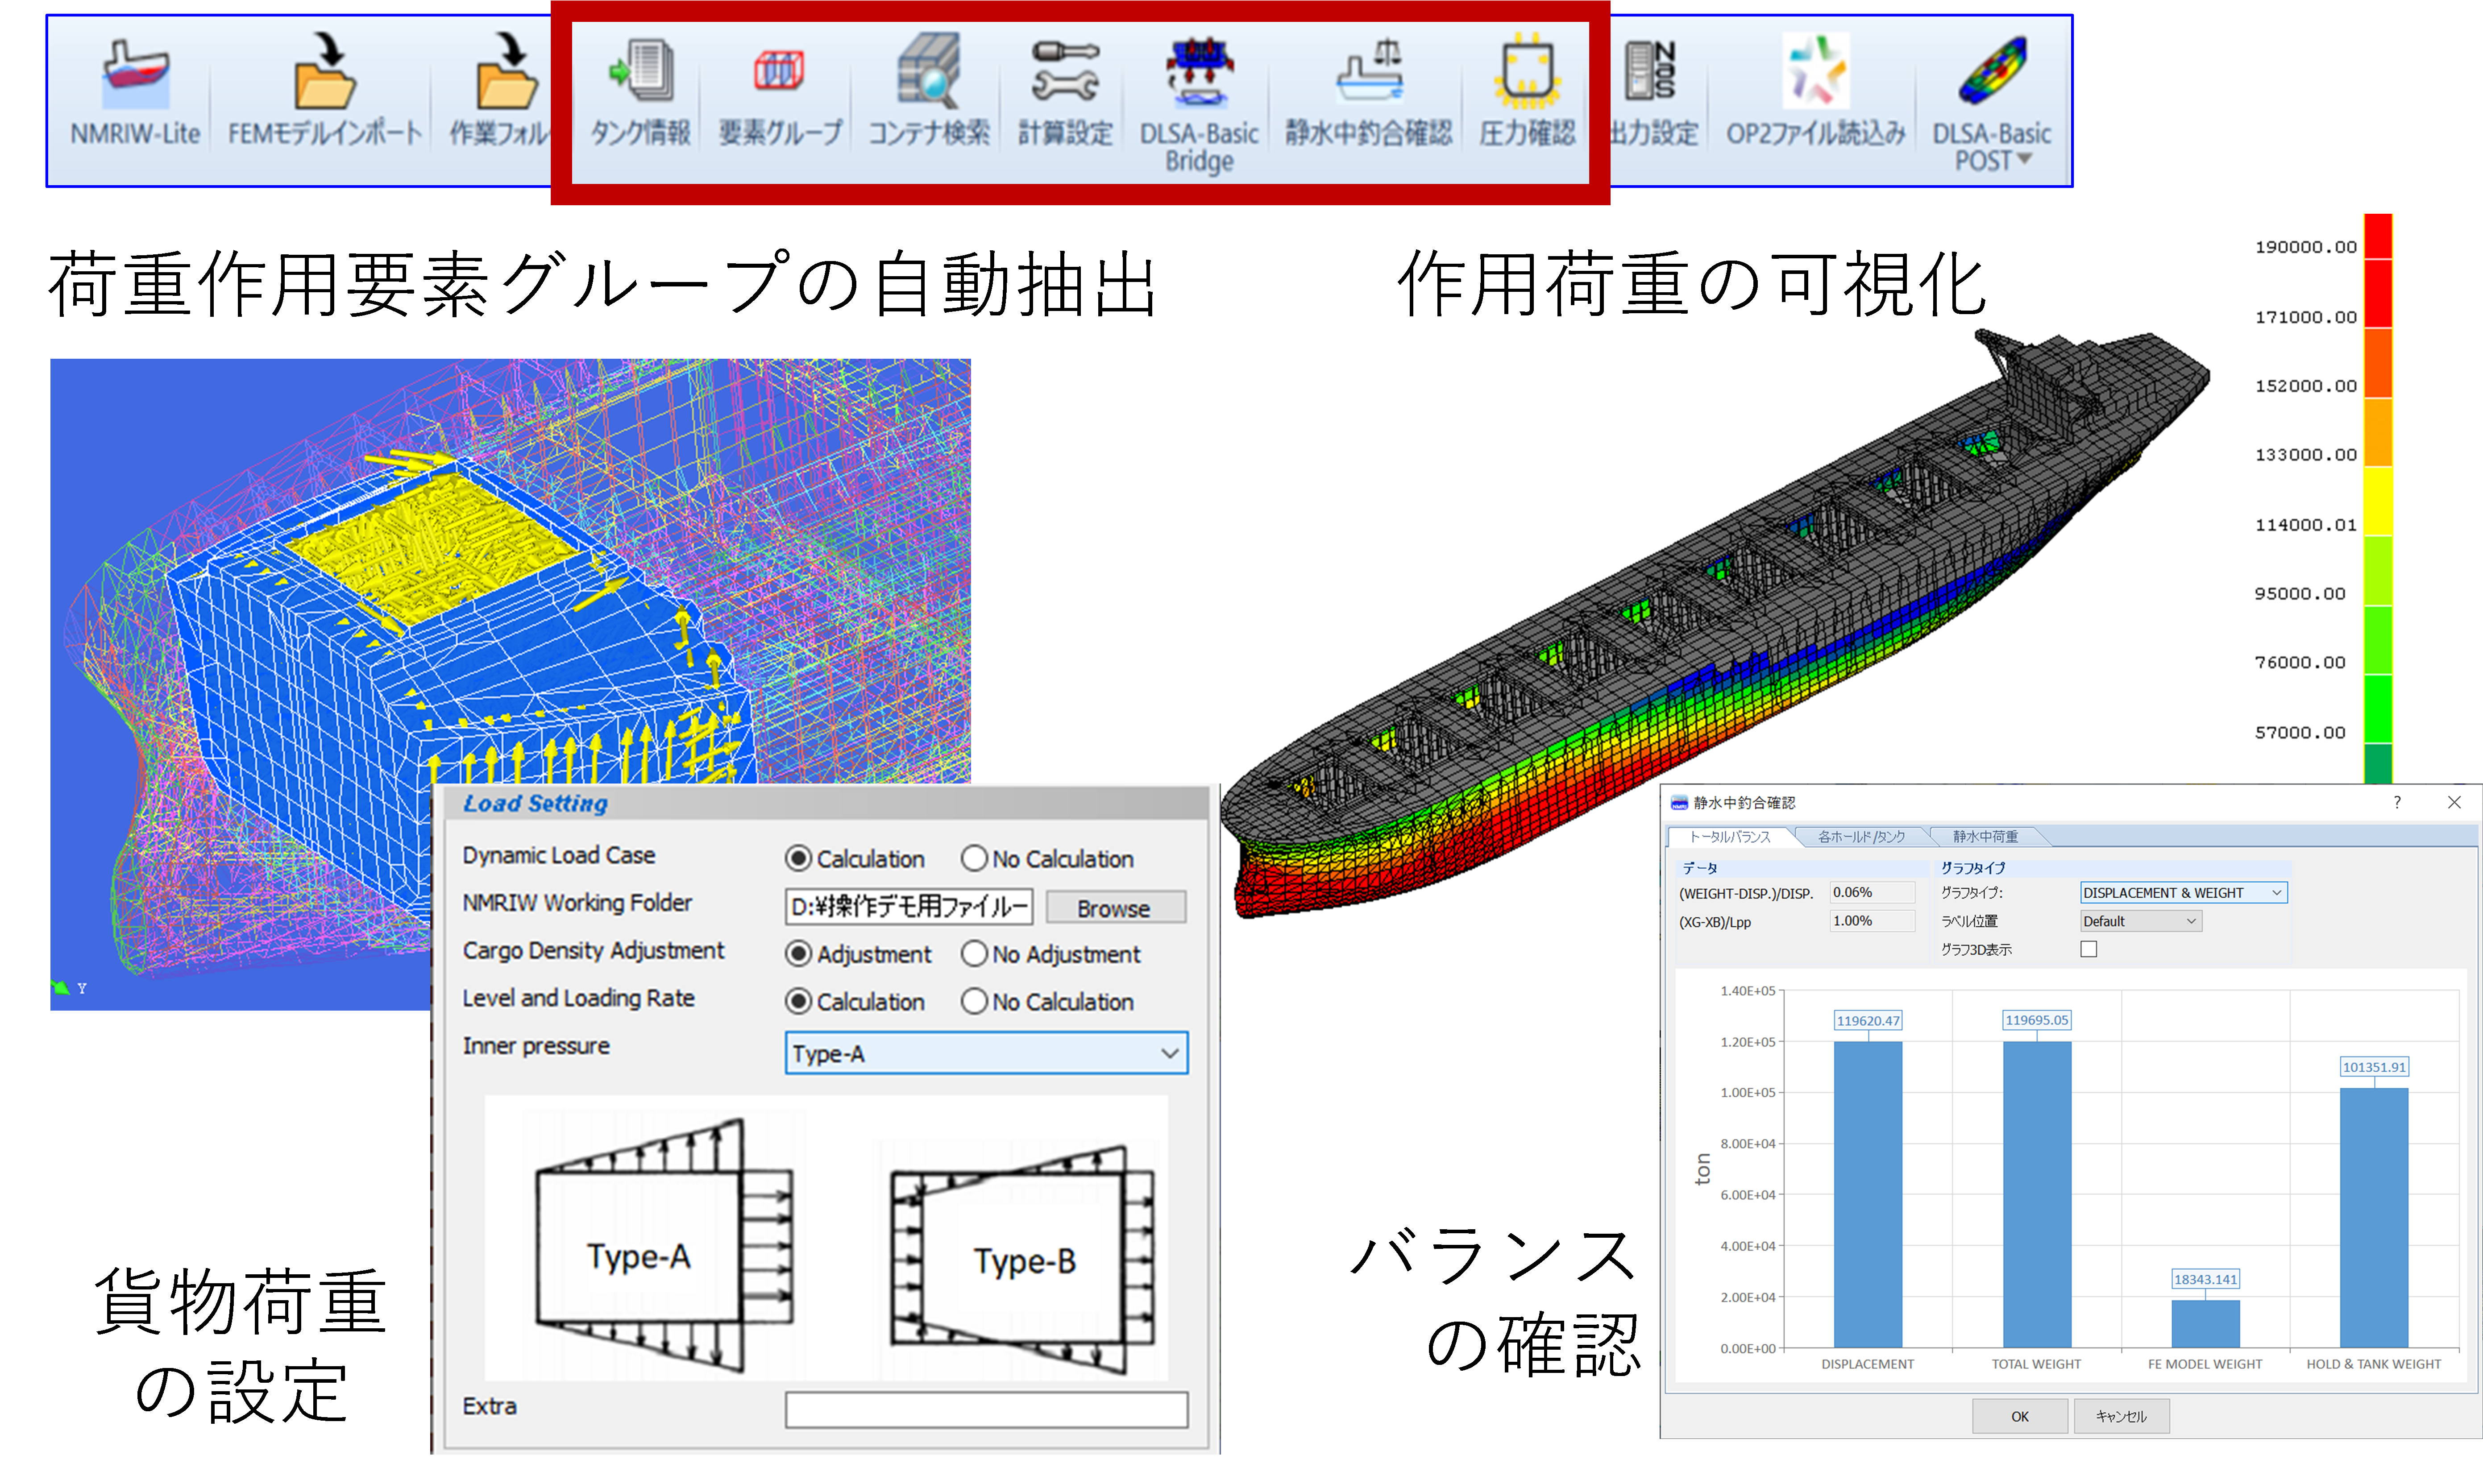Click the 119695.05 data label
Viewport: 2483px width, 1484px height.
(2037, 1020)
